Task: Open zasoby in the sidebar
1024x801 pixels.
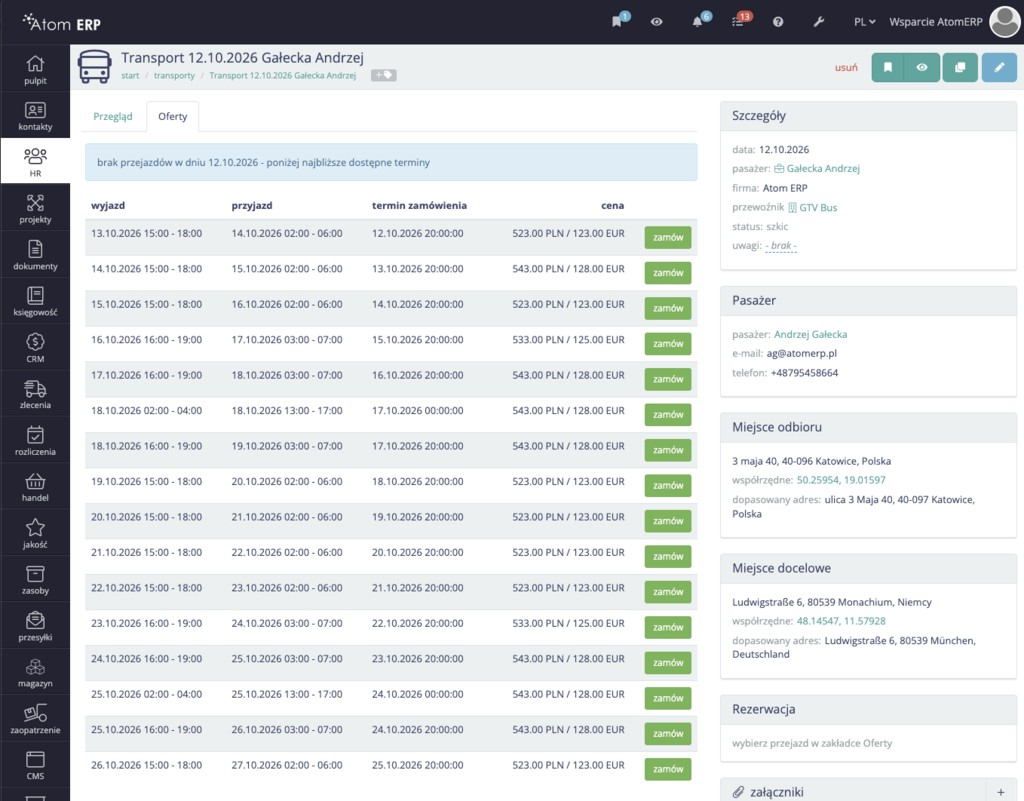Action: (x=35, y=579)
